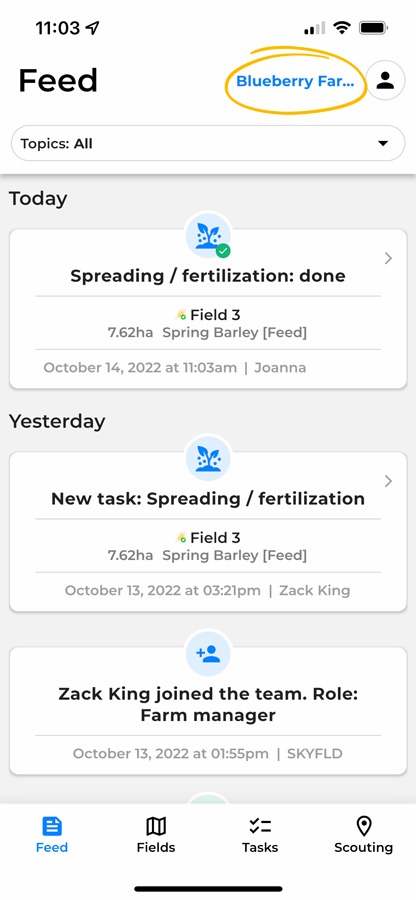
Task: Open New task: Spreading / fertilization entry
Action: (208, 532)
